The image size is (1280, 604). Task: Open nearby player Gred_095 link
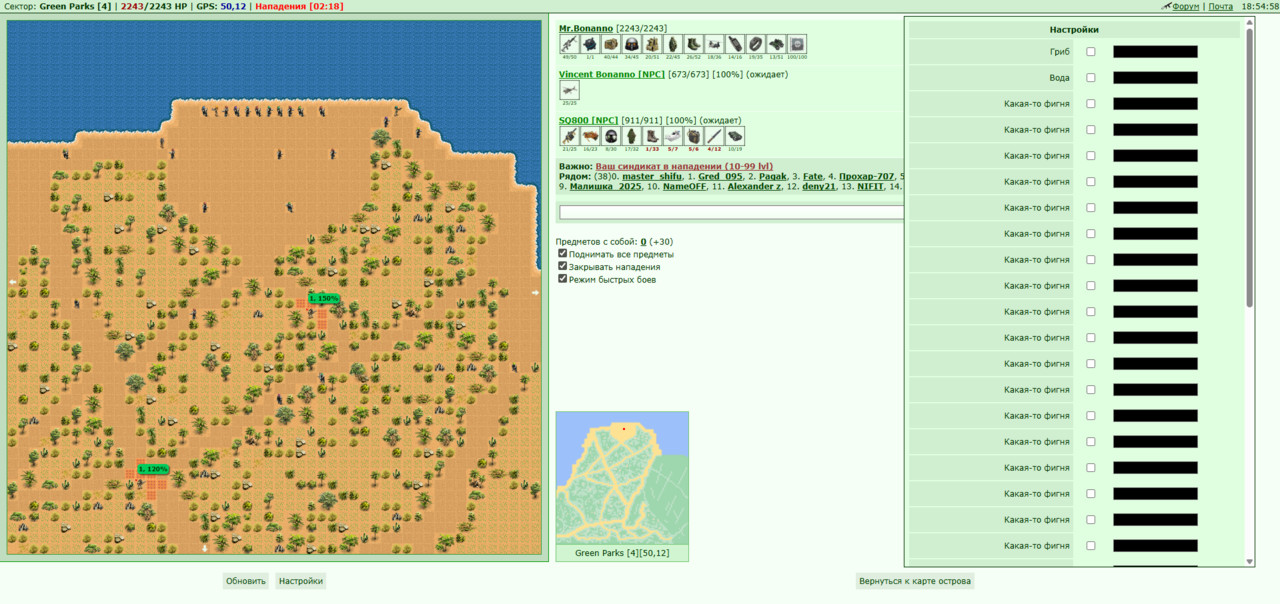coord(720,176)
